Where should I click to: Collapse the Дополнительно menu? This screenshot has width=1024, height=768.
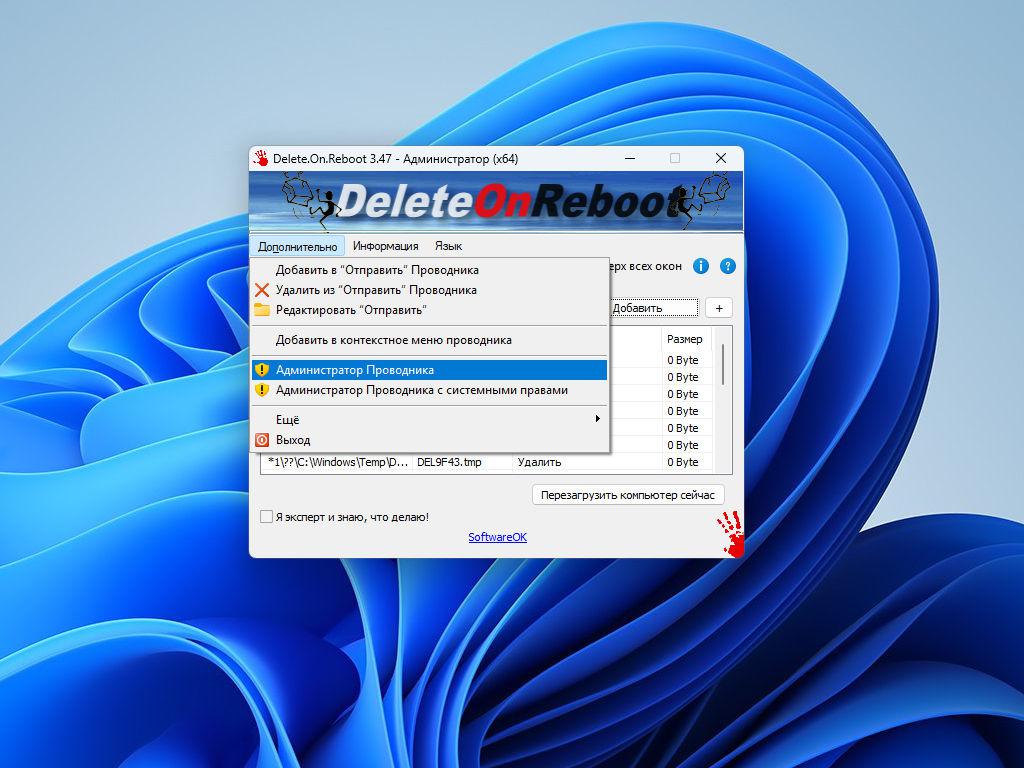(297, 246)
